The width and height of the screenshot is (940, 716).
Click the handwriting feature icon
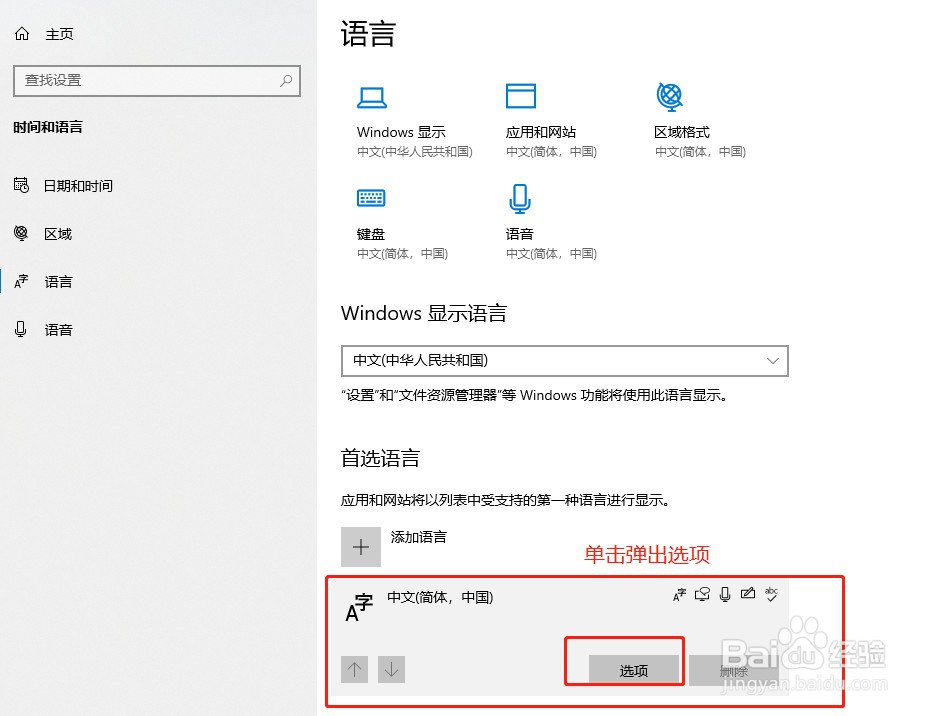click(x=748, y=594)
